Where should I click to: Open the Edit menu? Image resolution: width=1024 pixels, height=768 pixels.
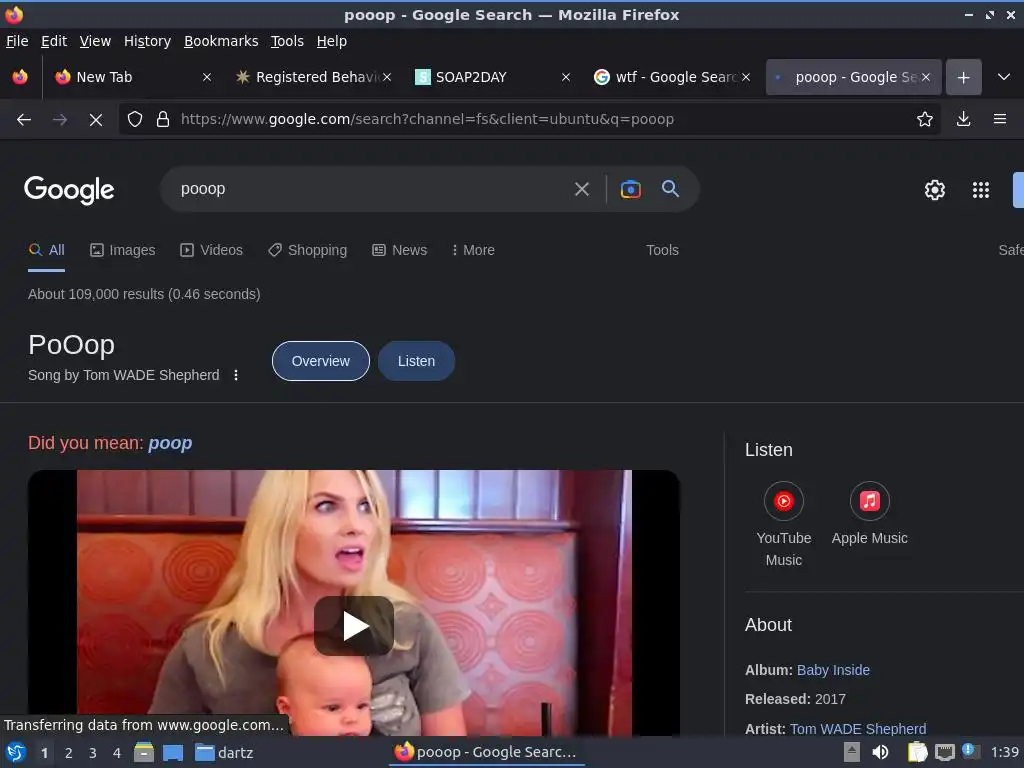pos(54,41)
